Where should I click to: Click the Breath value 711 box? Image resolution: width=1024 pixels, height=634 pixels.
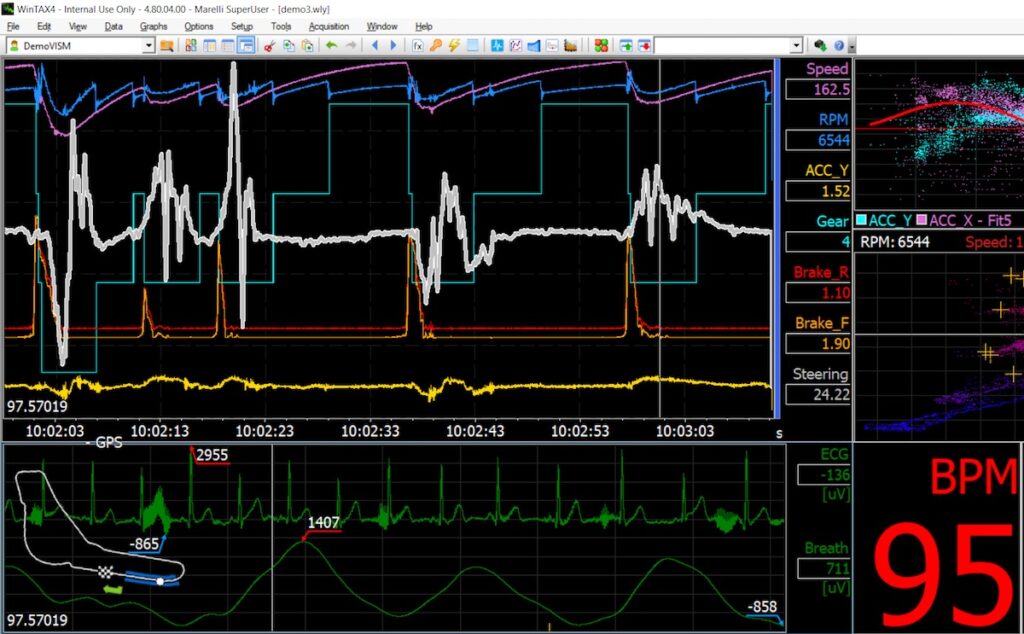(824, 569)
